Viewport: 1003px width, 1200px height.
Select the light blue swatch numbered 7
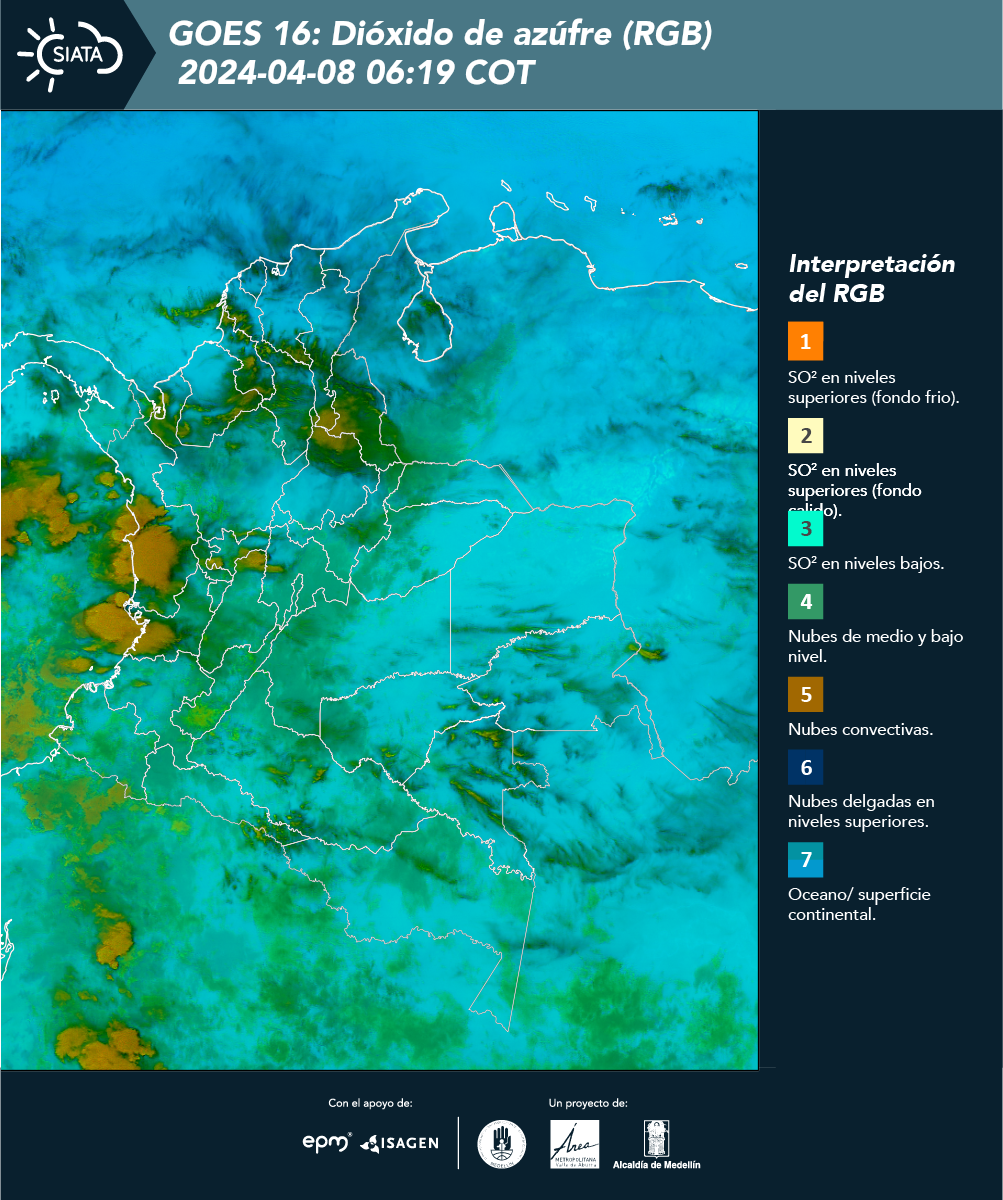805,860
